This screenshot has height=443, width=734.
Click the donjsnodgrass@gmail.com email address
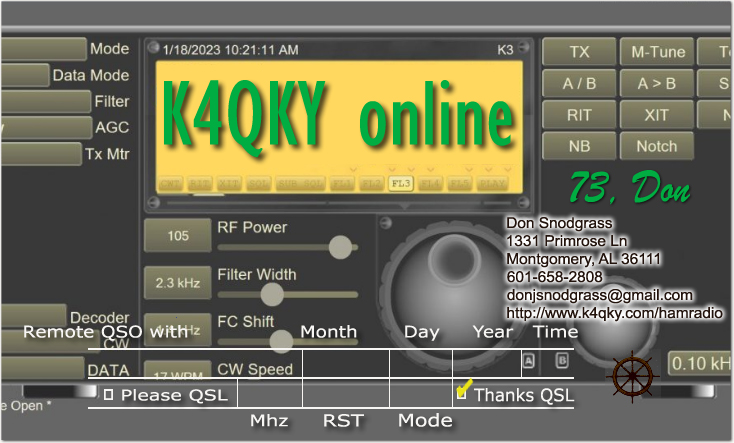pos(599,295)
